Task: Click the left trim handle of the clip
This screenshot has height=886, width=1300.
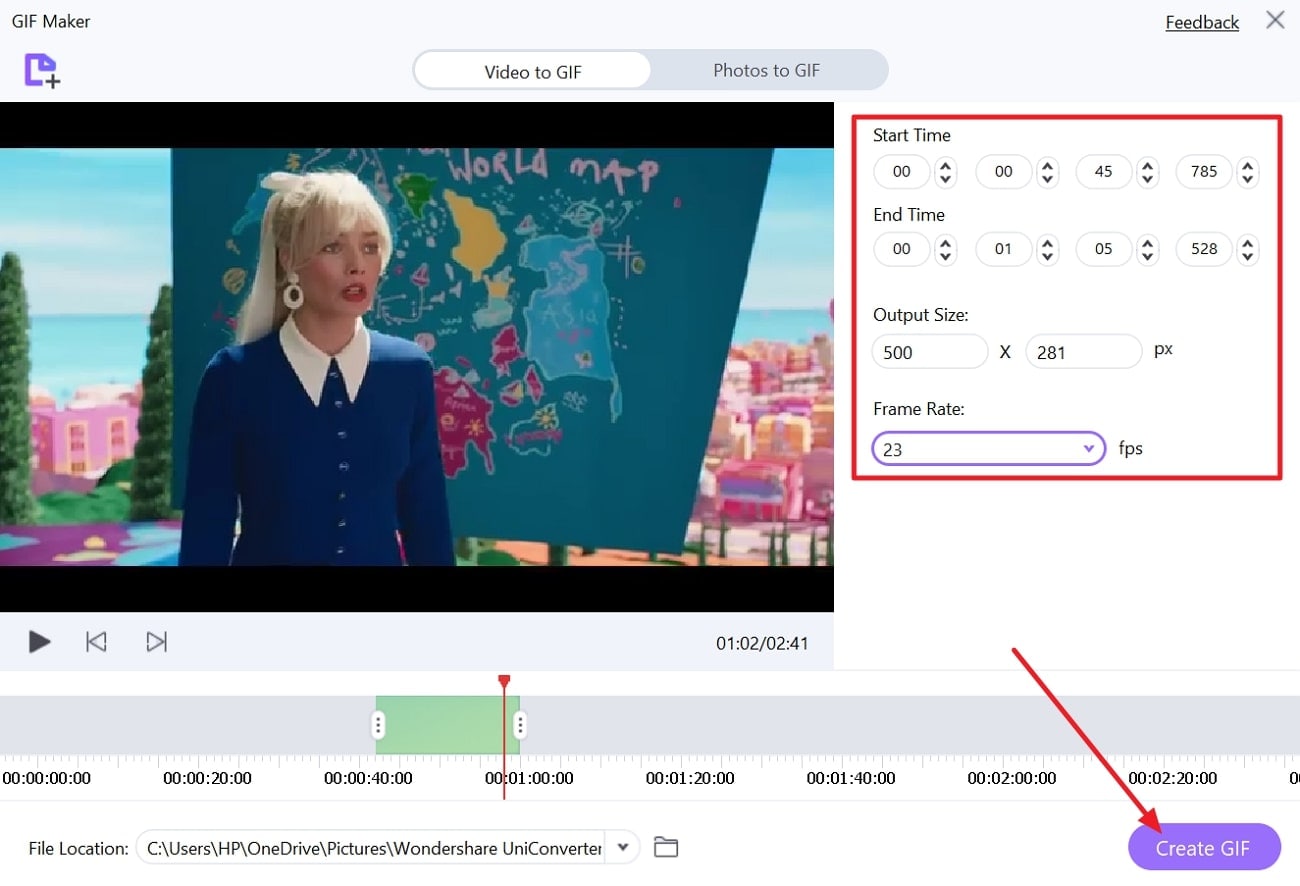Action: coord(378,724)
